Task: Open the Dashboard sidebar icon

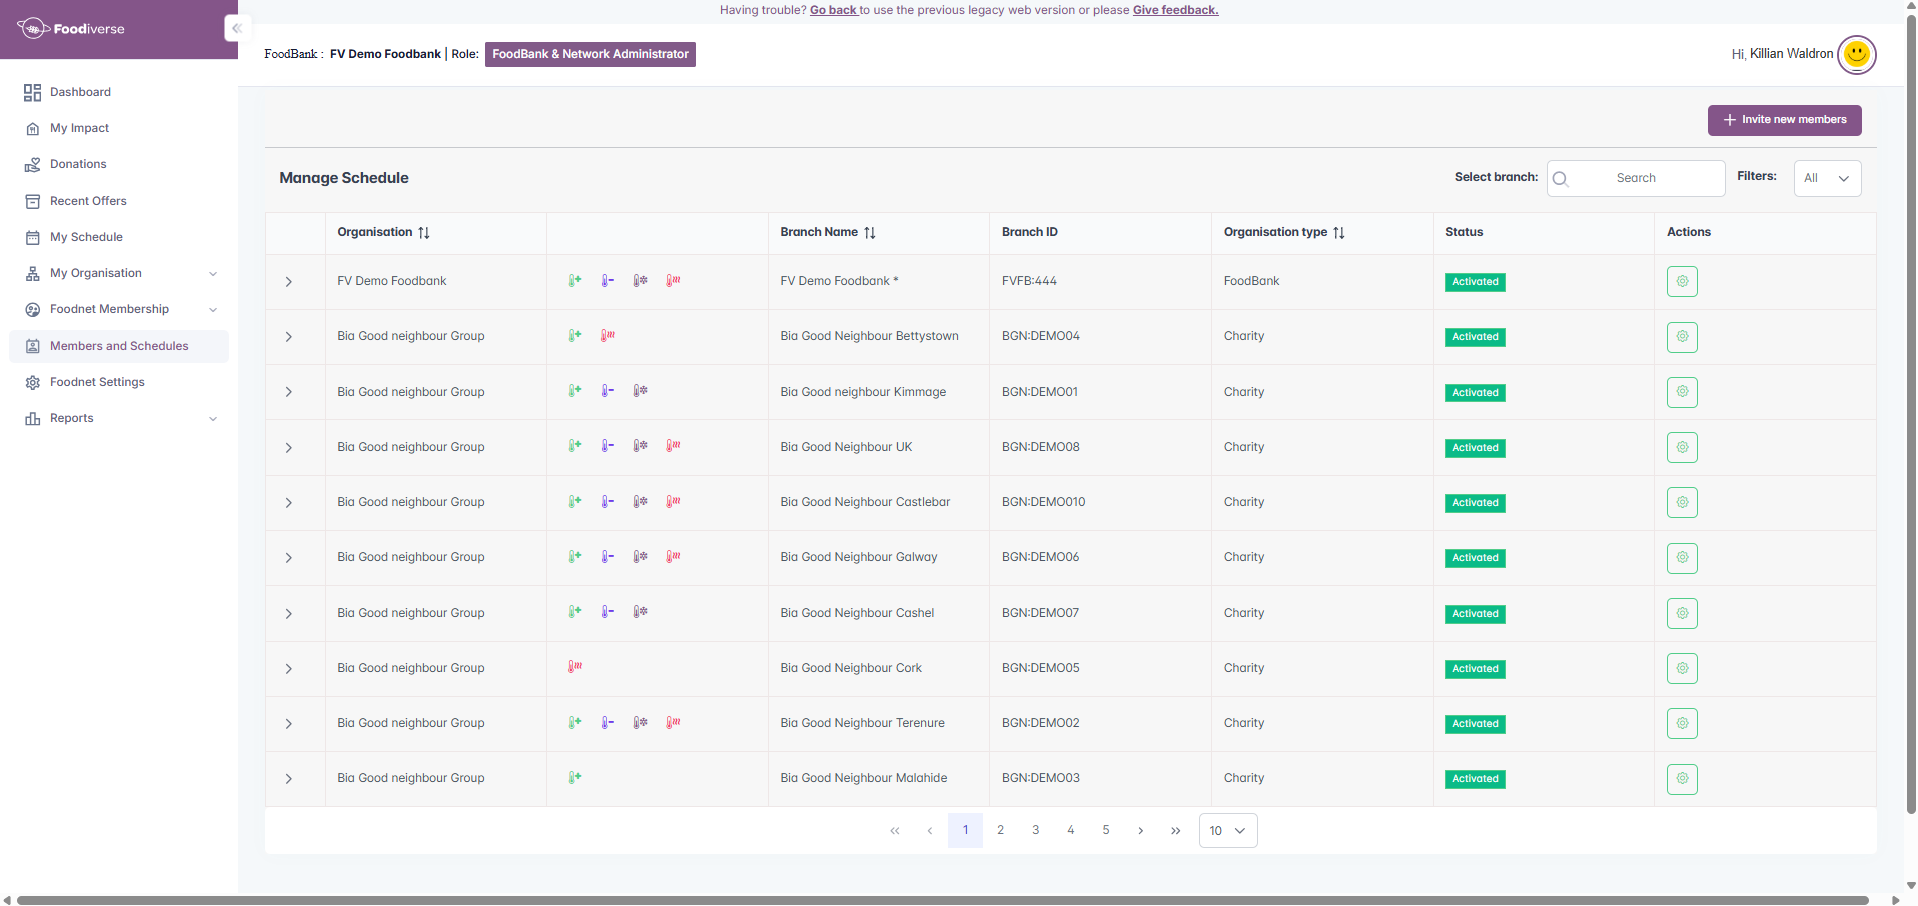Action: point(32,92)
